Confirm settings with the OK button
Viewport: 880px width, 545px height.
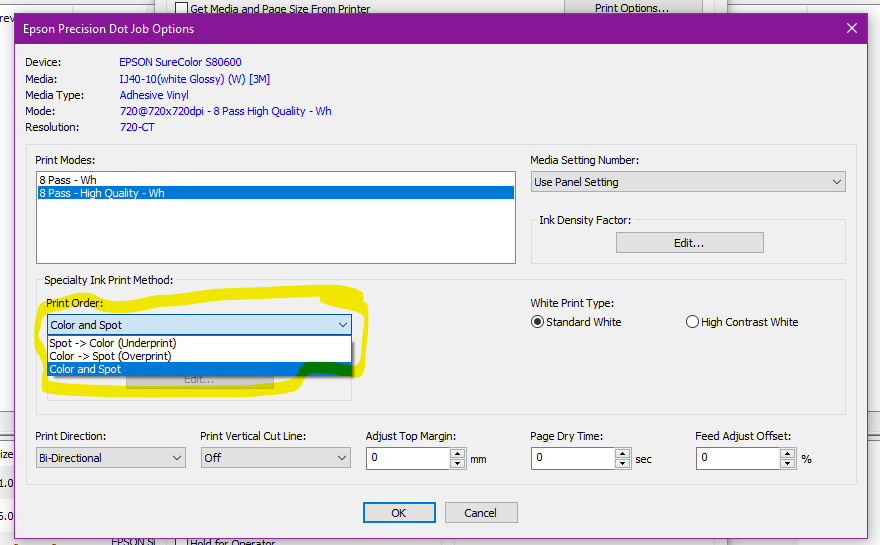pyautogui.click(x=399, y=512)
